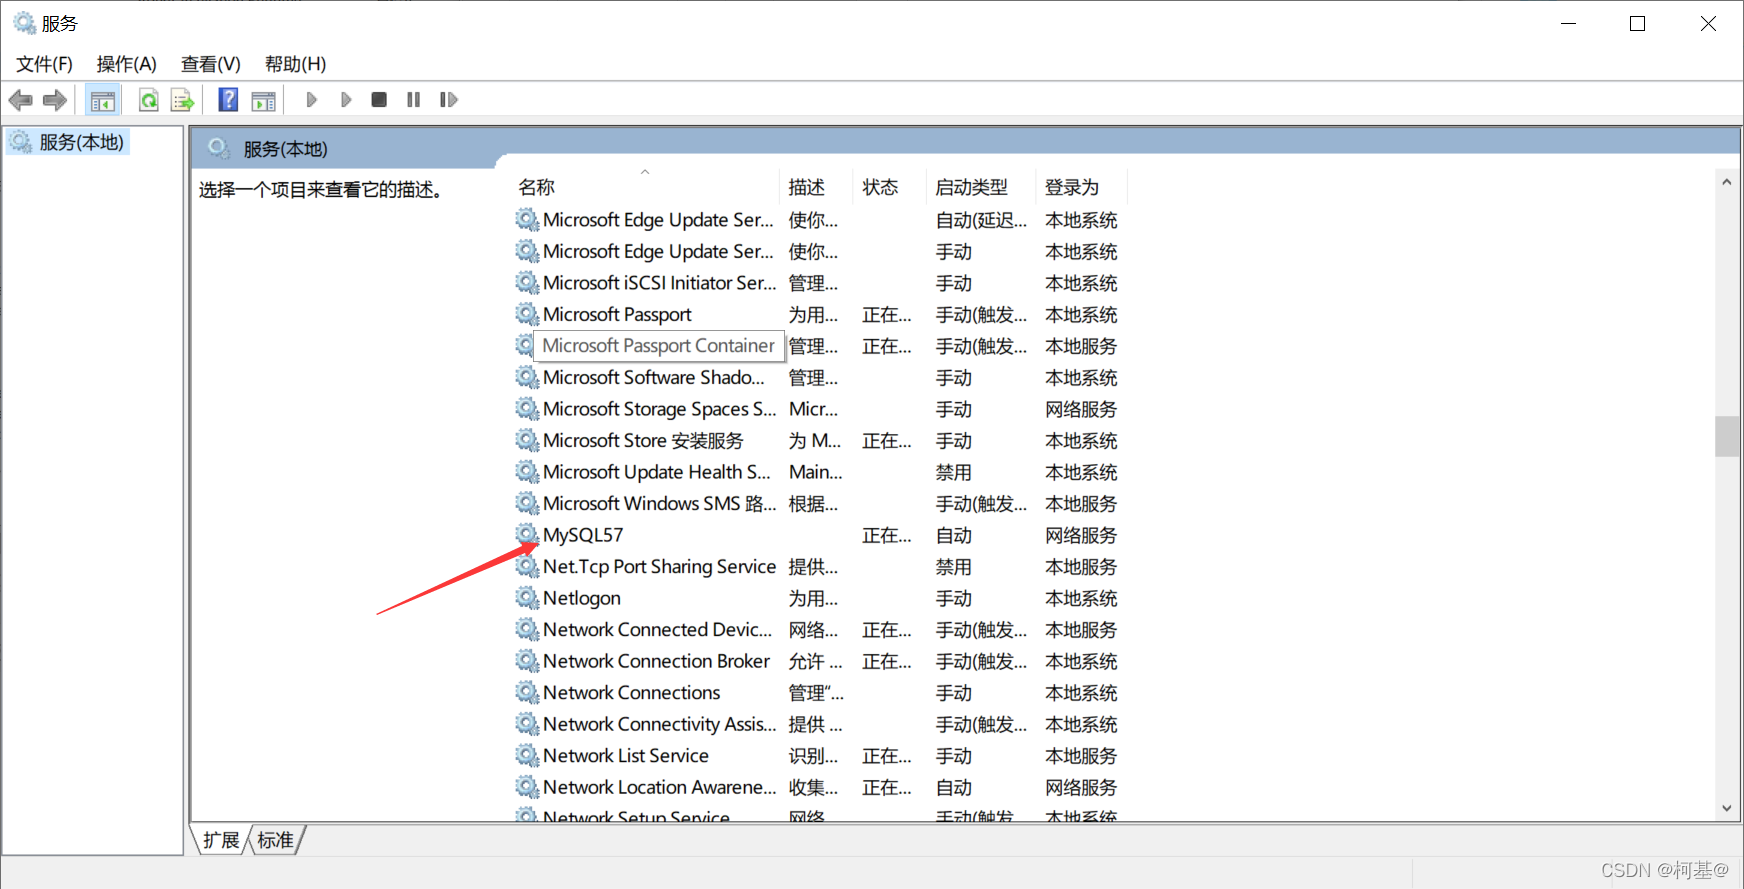
Task: Select Network List Service
Action: point(626,755)
